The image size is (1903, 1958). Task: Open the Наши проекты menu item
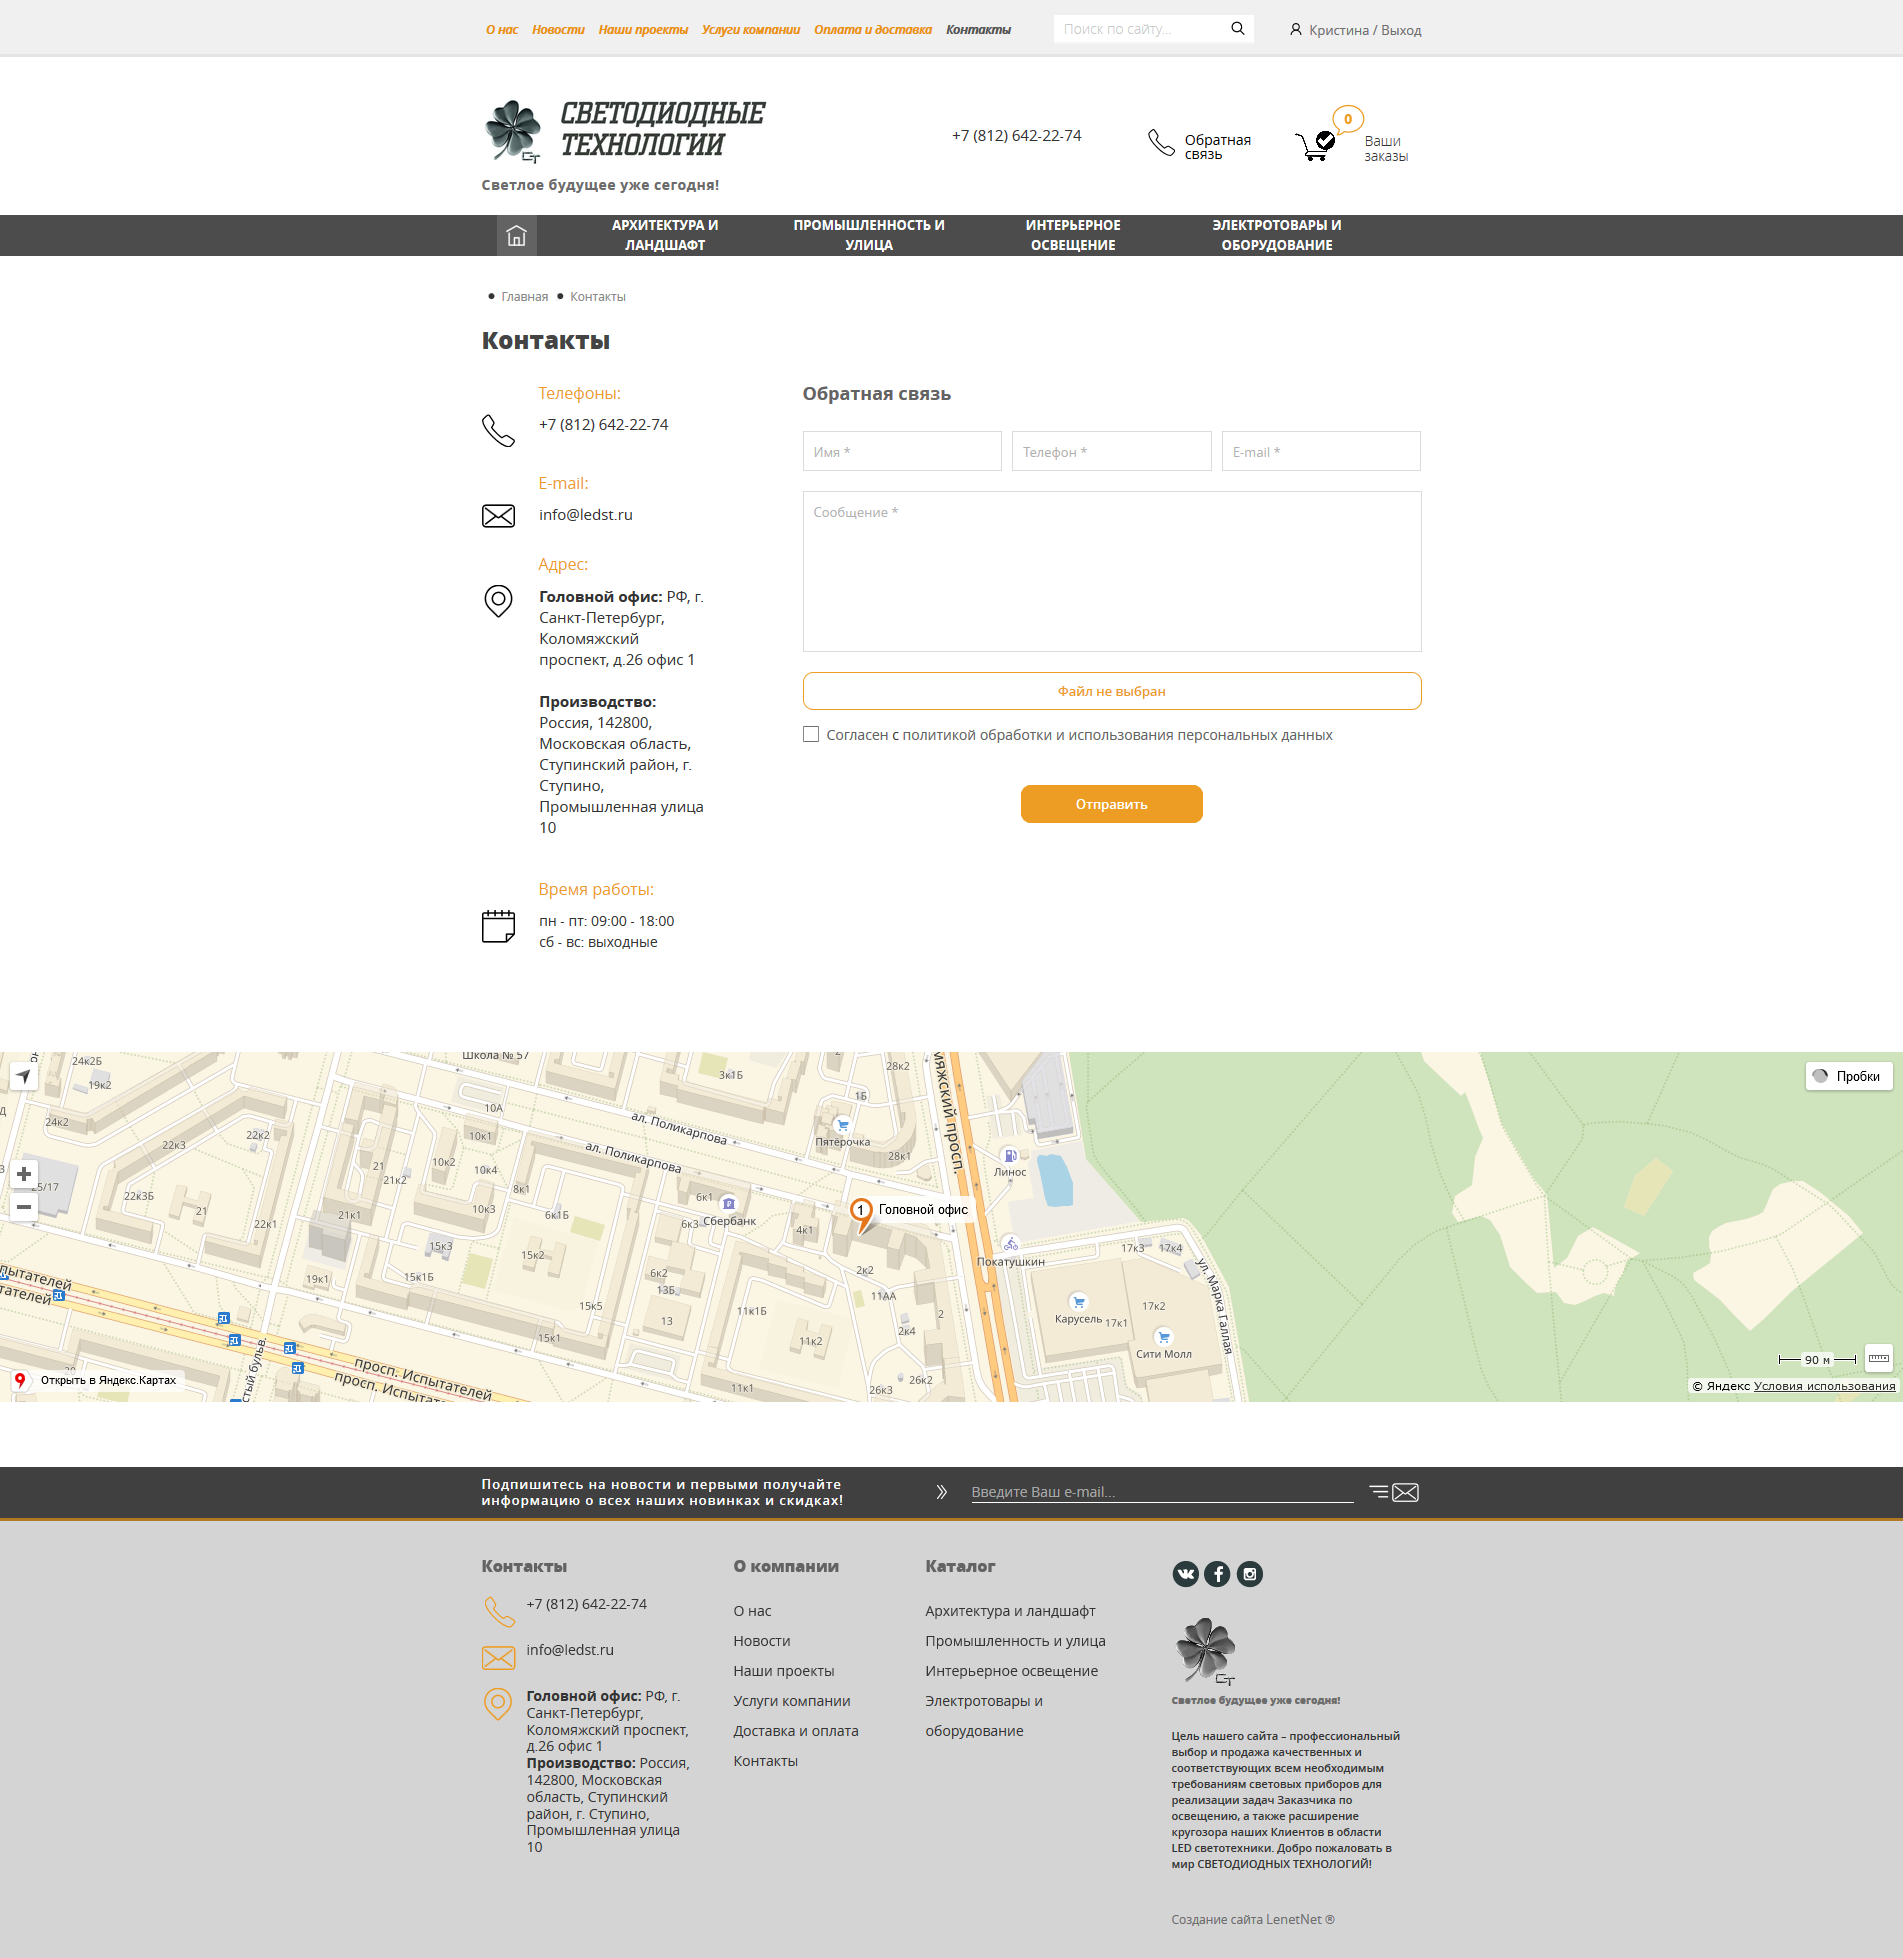[x=643, y=30]
